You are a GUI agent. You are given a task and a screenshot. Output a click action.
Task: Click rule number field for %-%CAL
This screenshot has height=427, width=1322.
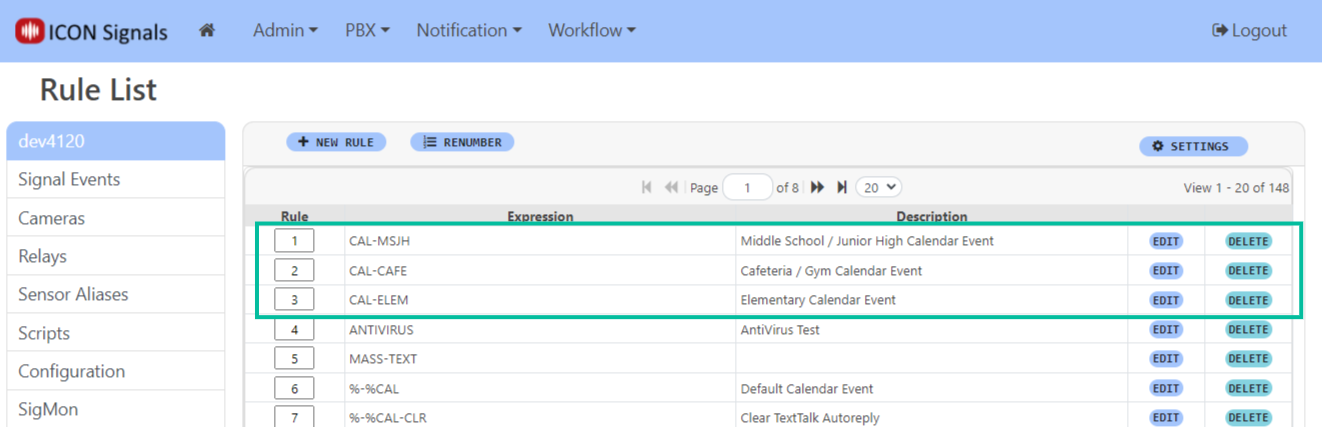click(294, 388)
